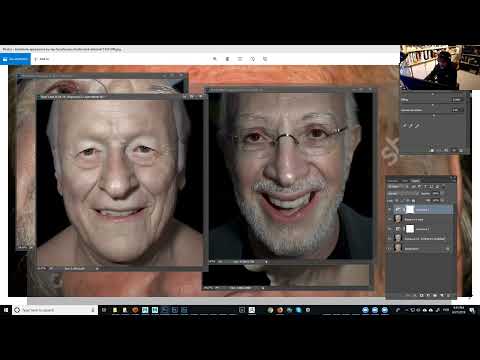
Task: Click the delete layer trash icon in Layers panel
Action: pyautogui.click(x=449, y=295)
